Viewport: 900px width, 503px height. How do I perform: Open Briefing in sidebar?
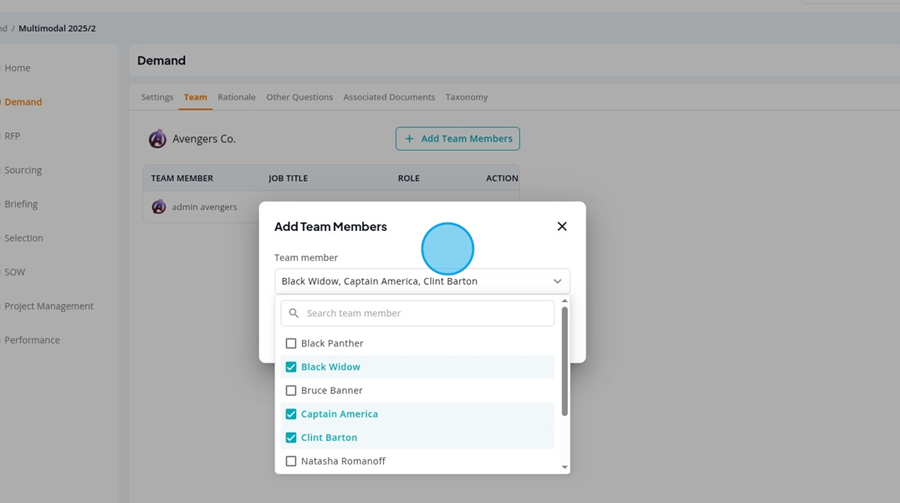click(x=21, y=204)
